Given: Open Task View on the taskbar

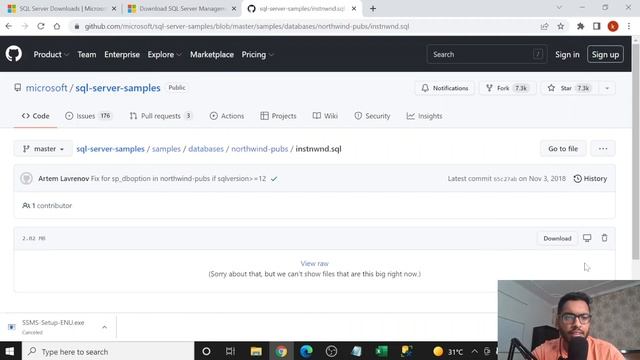Looking at the screenshot, I should [x=231, y=351].
